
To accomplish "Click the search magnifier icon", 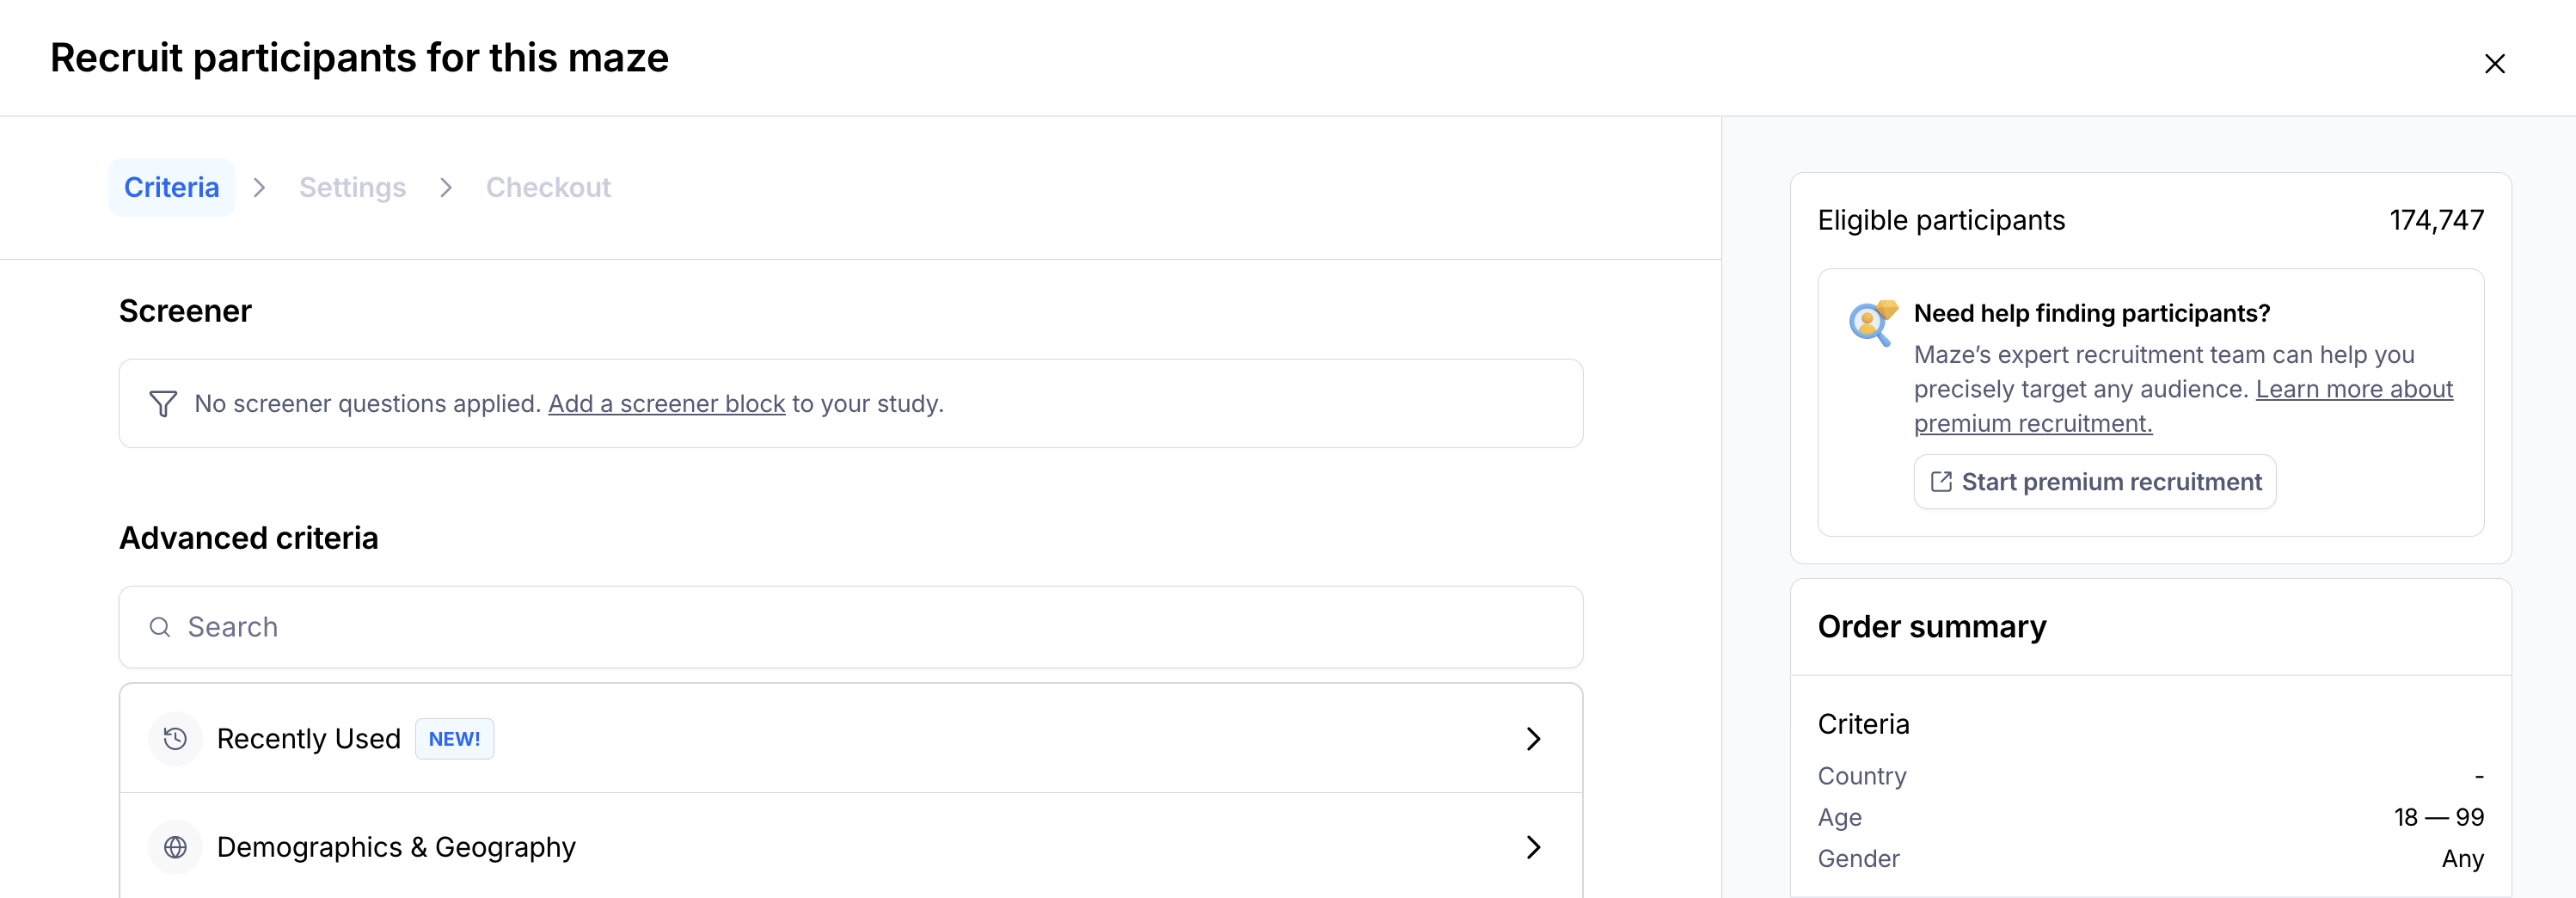I will 160,627.
